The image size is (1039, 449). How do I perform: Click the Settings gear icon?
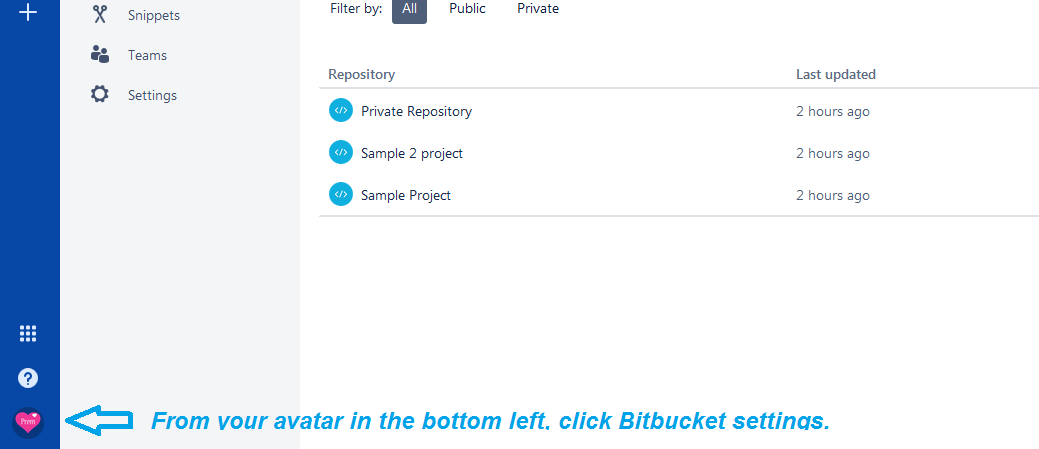[x=99, y=95]
